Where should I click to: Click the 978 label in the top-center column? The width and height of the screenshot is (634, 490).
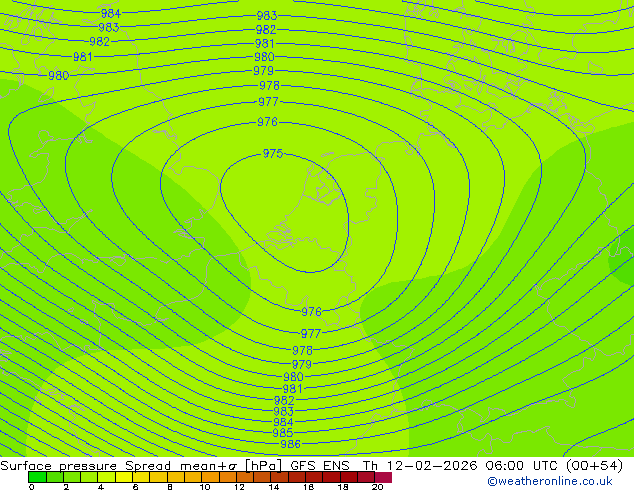pyautogui.click(x=269, y=86)
